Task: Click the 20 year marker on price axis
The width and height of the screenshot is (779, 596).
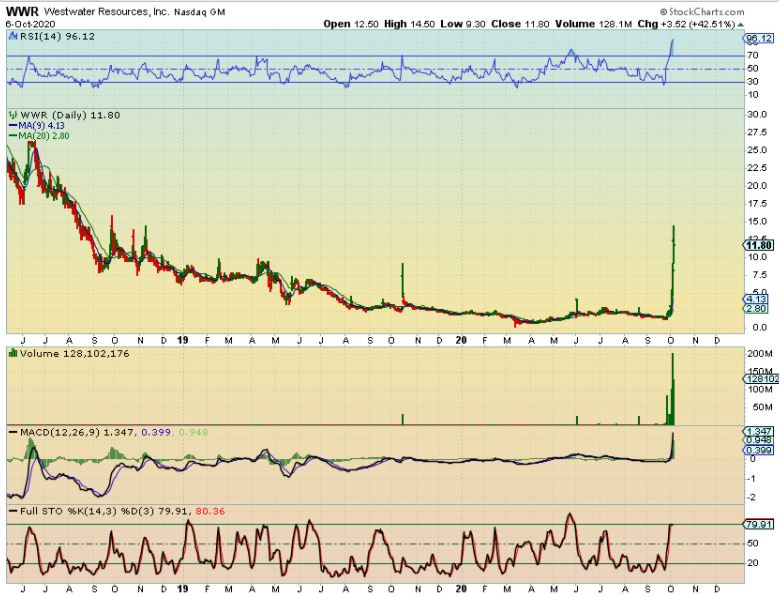Action: pos(461,340)
